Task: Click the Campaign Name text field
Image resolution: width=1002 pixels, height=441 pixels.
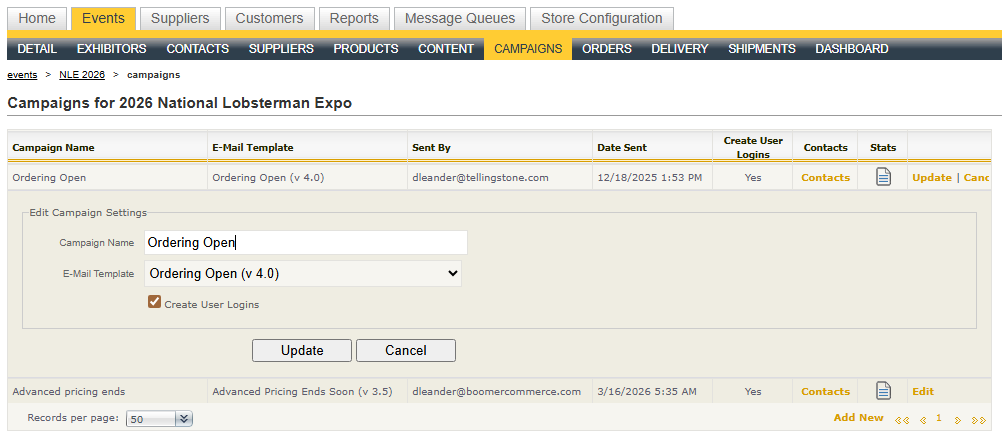Action: click(305, 242)
